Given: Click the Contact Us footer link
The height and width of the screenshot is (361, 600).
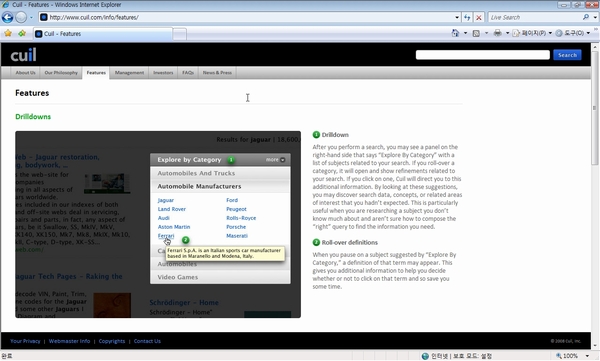Looking at the screenshot, I should point(147,341).
